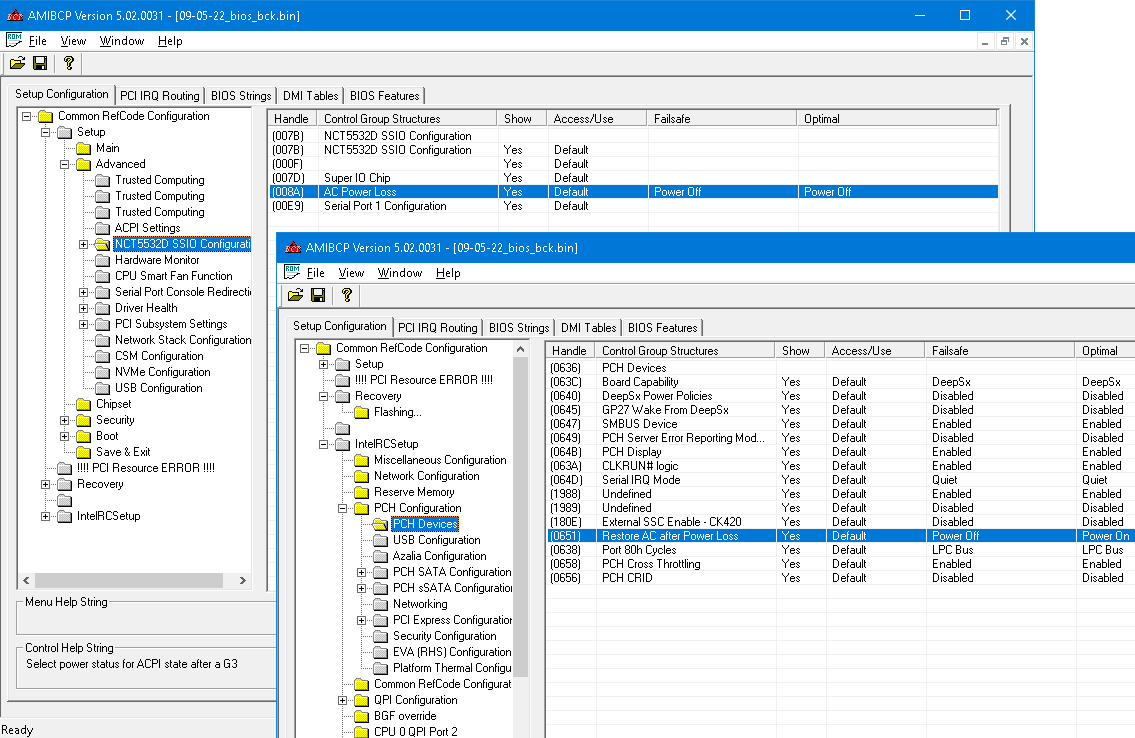Viewport: 1135px width, 738px height.
Task: Click the Save disk icon in front window toolbar
Action: [318, 295]
